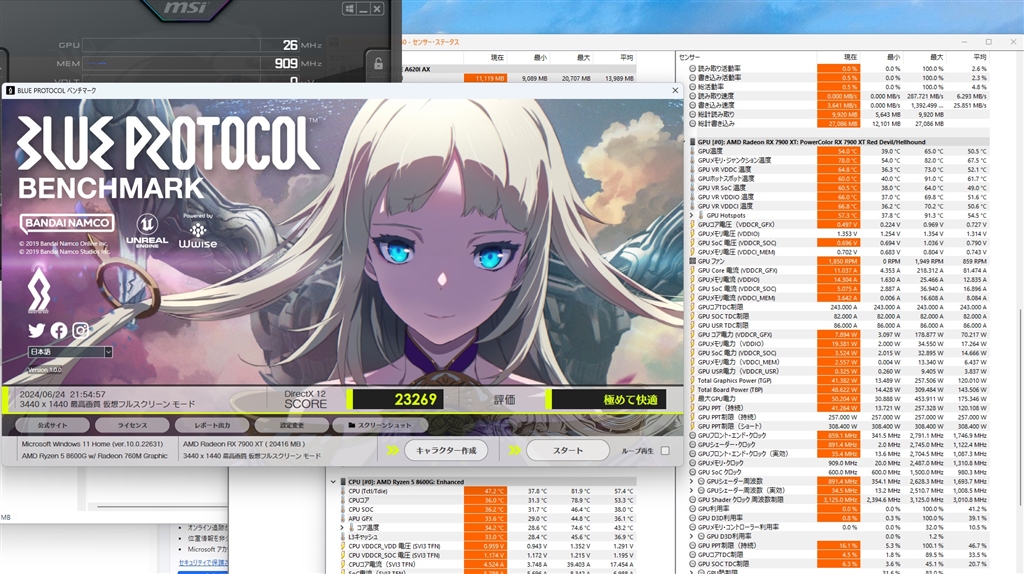
Task: Click the chip icon beside GPU [#0] header
Action: click(692, 142)
